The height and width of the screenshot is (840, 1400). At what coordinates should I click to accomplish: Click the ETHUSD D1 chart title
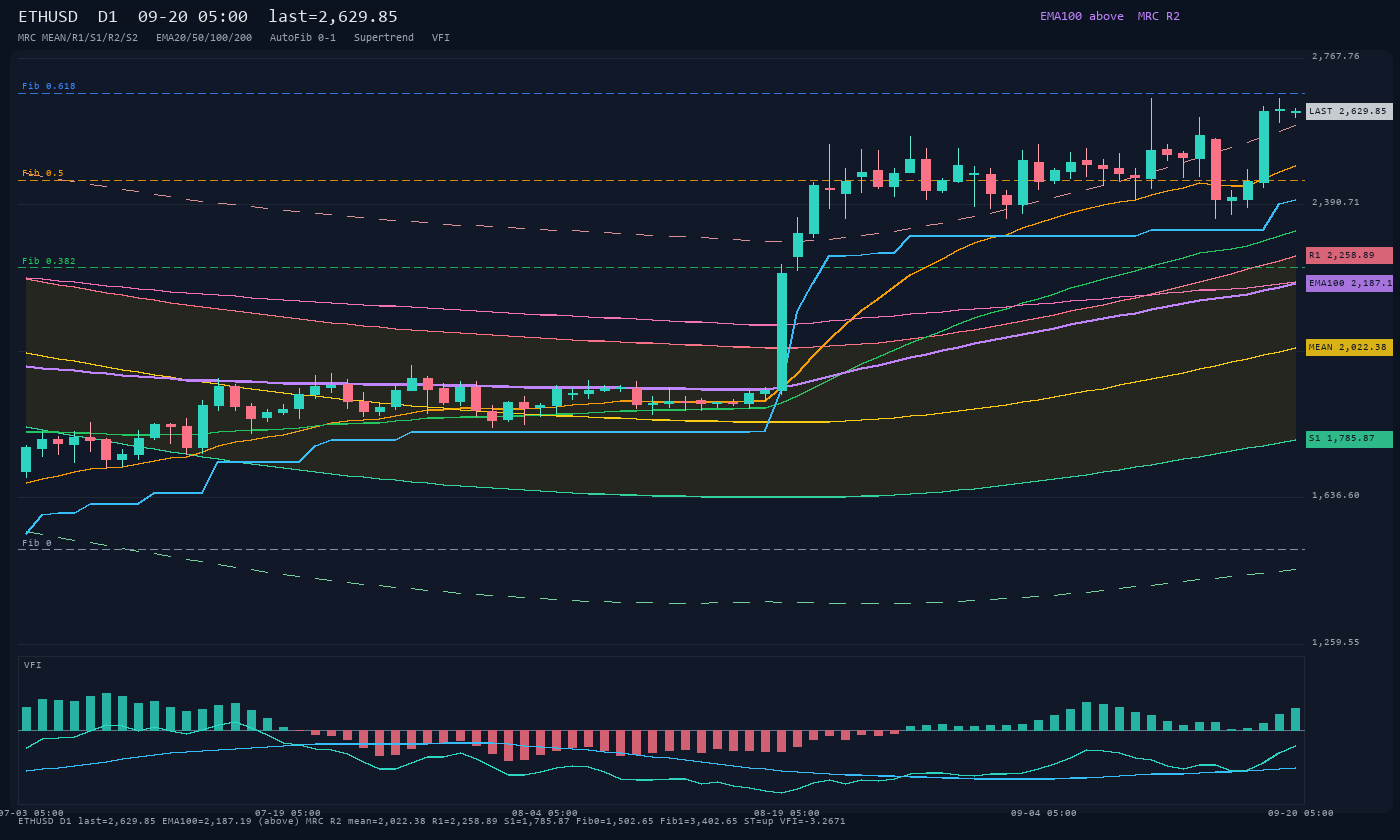68,16
